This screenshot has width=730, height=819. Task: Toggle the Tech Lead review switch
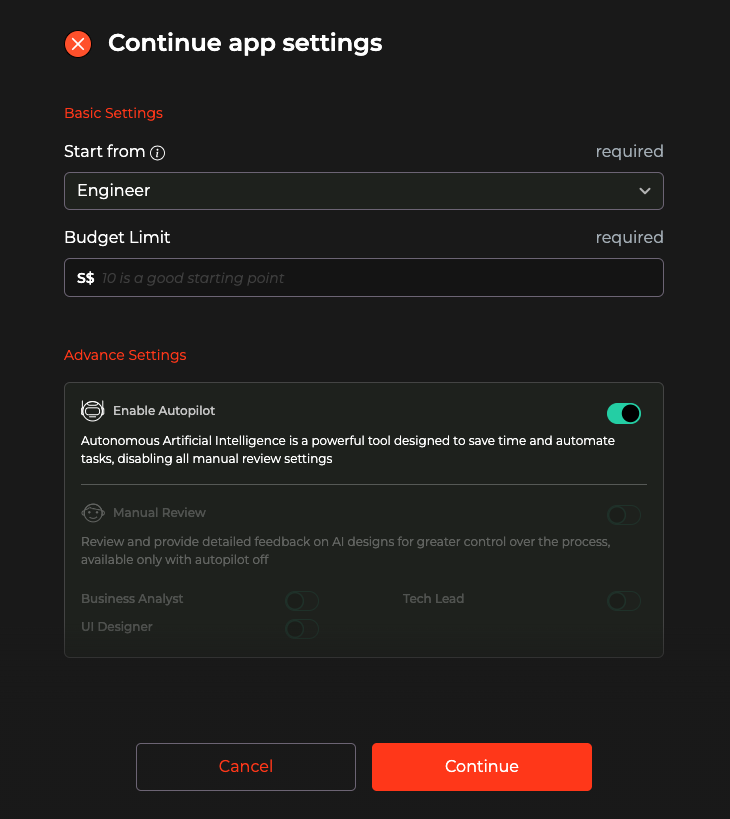(623, 601)
